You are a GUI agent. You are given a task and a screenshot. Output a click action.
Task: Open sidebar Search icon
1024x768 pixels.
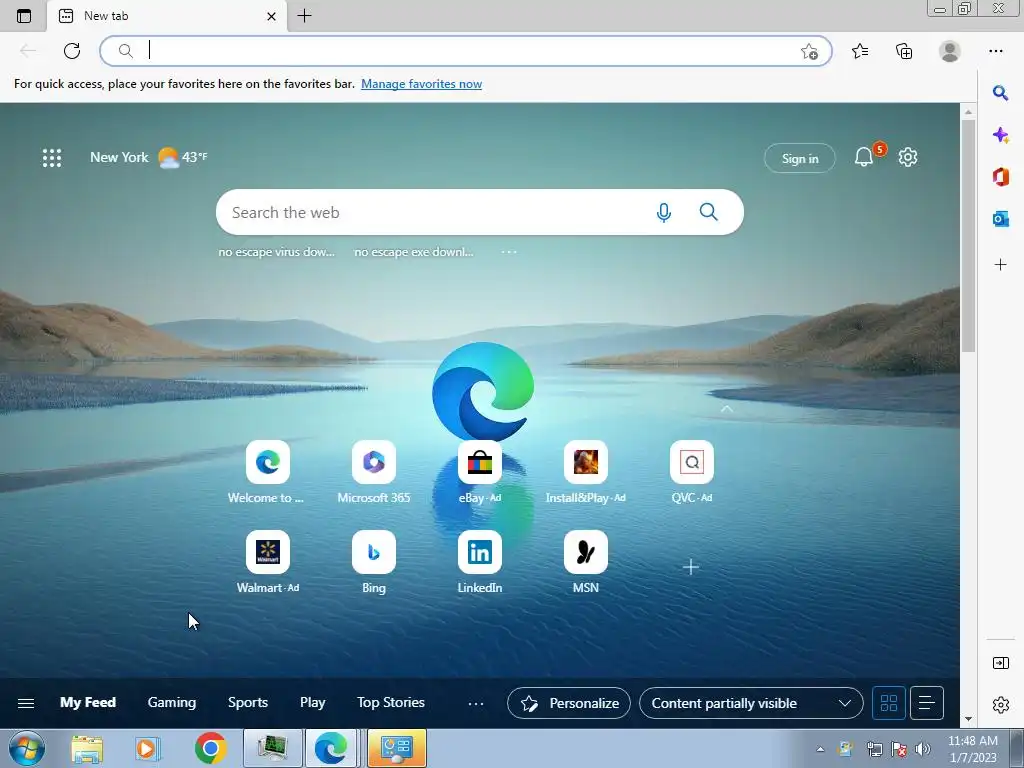point(1000,93)
